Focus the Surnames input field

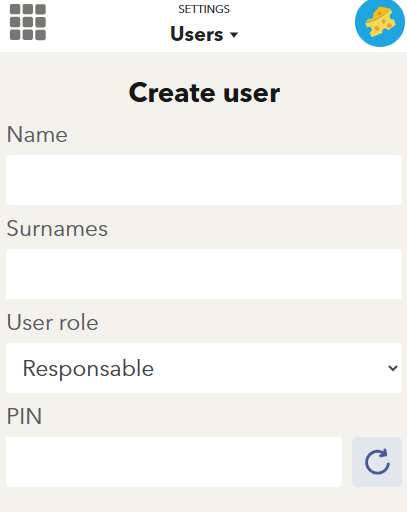(204, 274)
